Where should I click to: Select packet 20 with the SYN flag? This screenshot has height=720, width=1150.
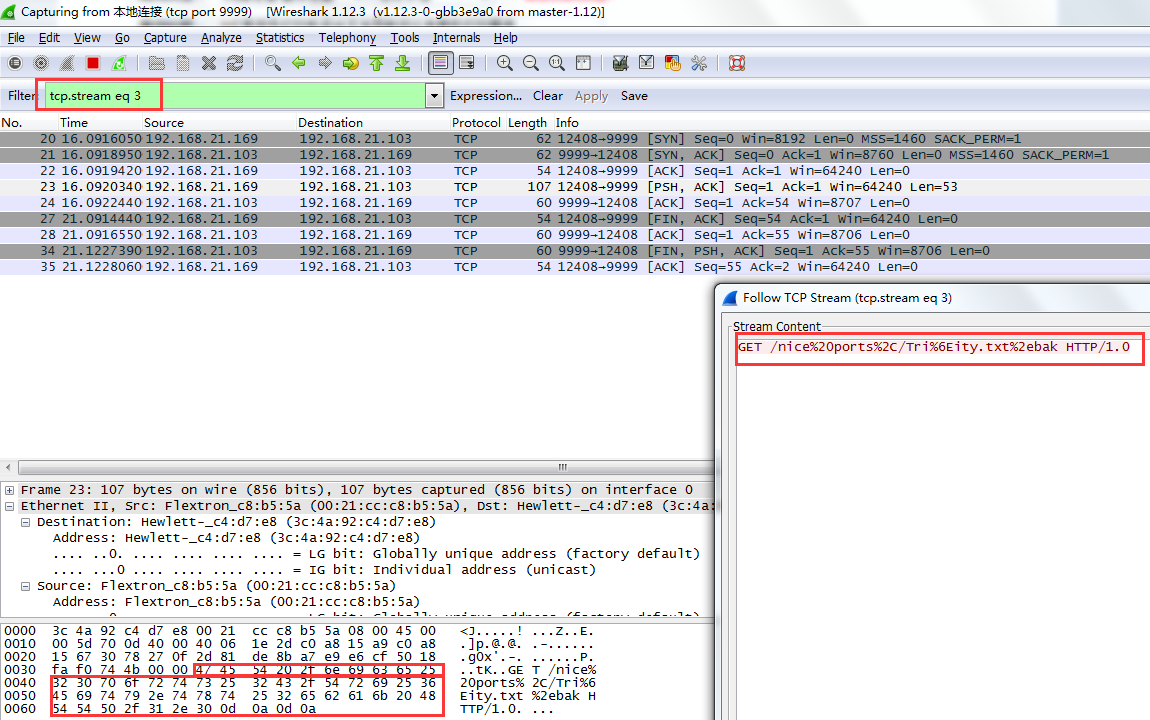[x=575, y=139]
